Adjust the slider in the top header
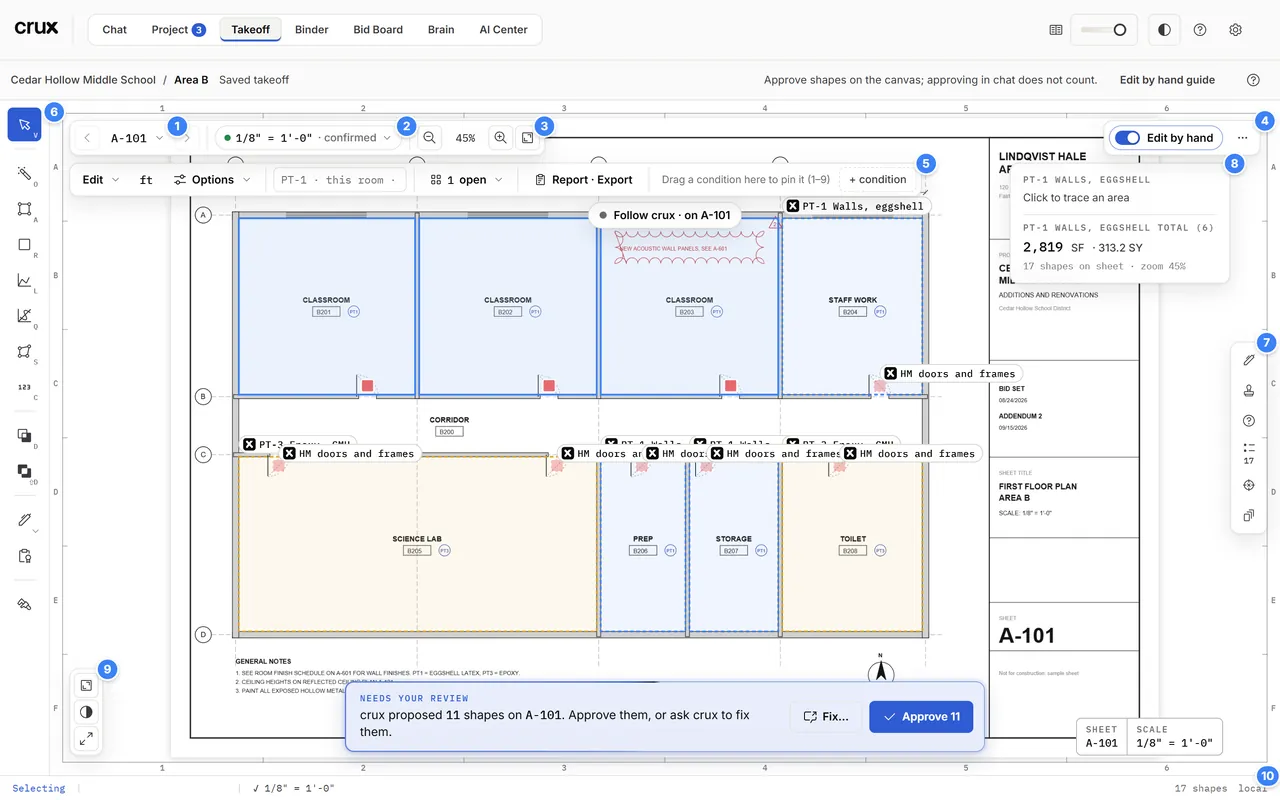This screenshot has height=800, width=1280. point(1105,30)
